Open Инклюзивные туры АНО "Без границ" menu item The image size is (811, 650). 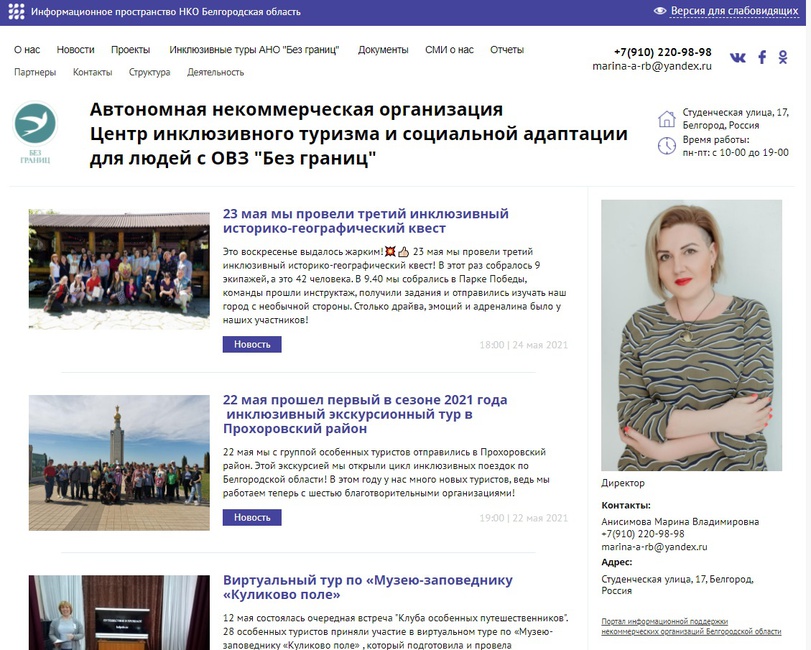point(254,50)
